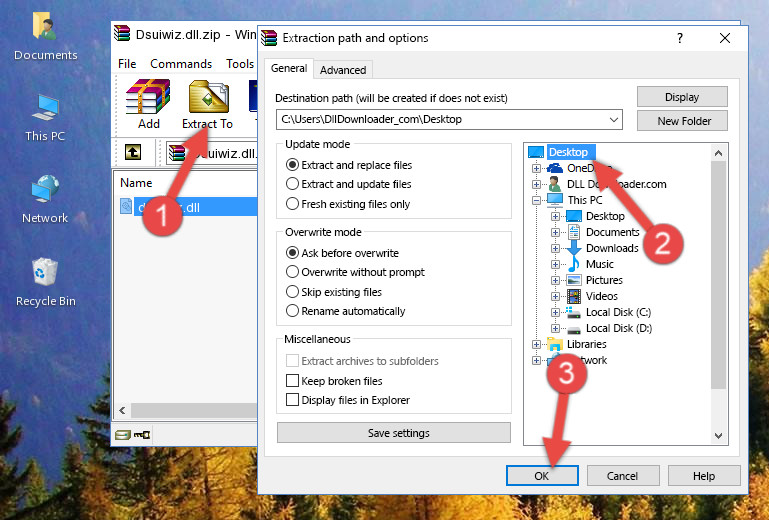The width and height of the screenshot is (769, 520).
Task: Click the up one level arrow icon
Action: pos(133,153)
